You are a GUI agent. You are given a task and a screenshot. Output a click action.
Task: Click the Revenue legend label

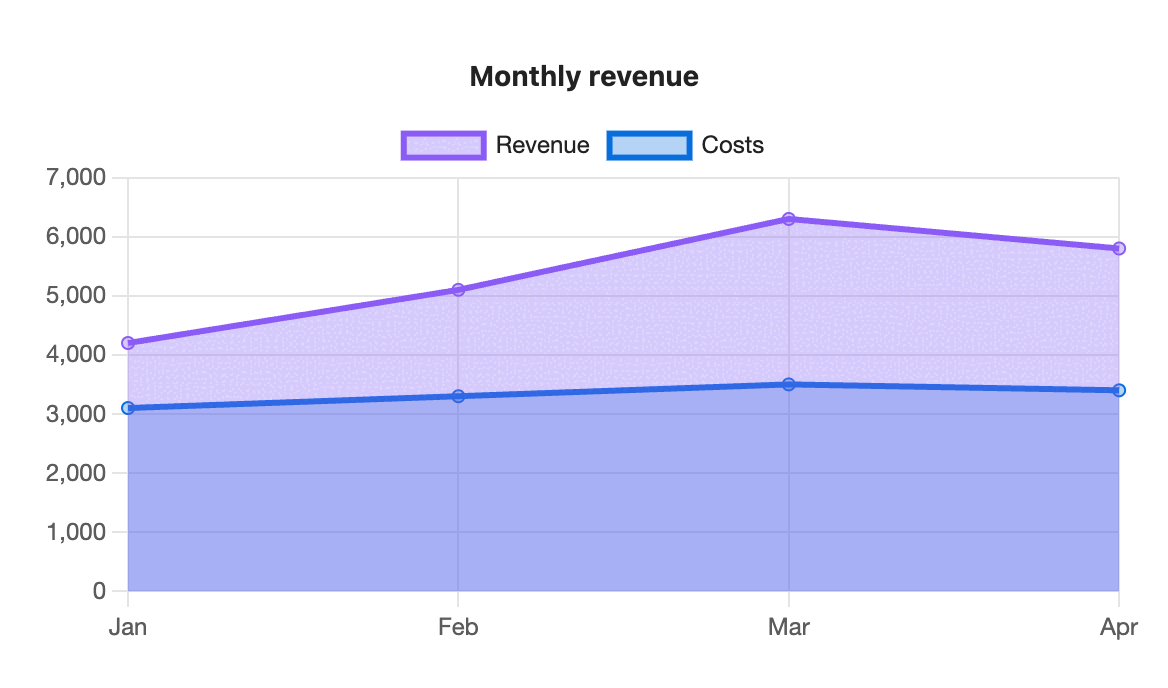542,145
